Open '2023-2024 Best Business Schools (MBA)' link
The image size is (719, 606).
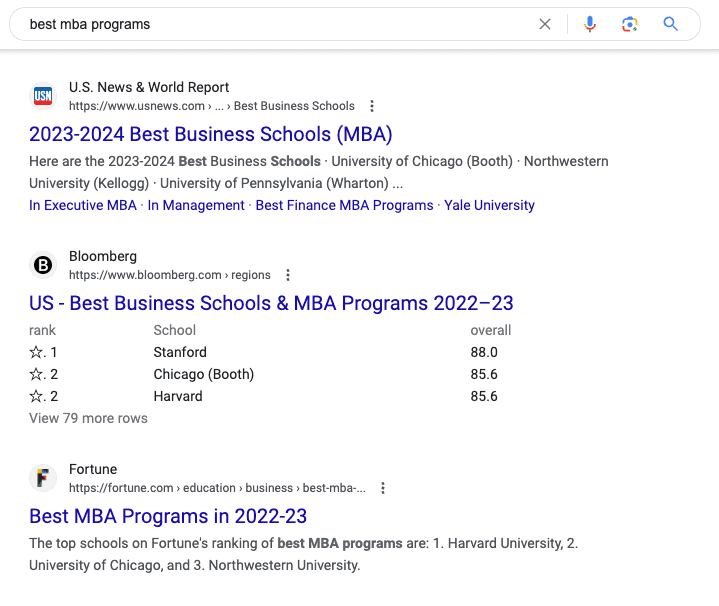tap(210, 134)
